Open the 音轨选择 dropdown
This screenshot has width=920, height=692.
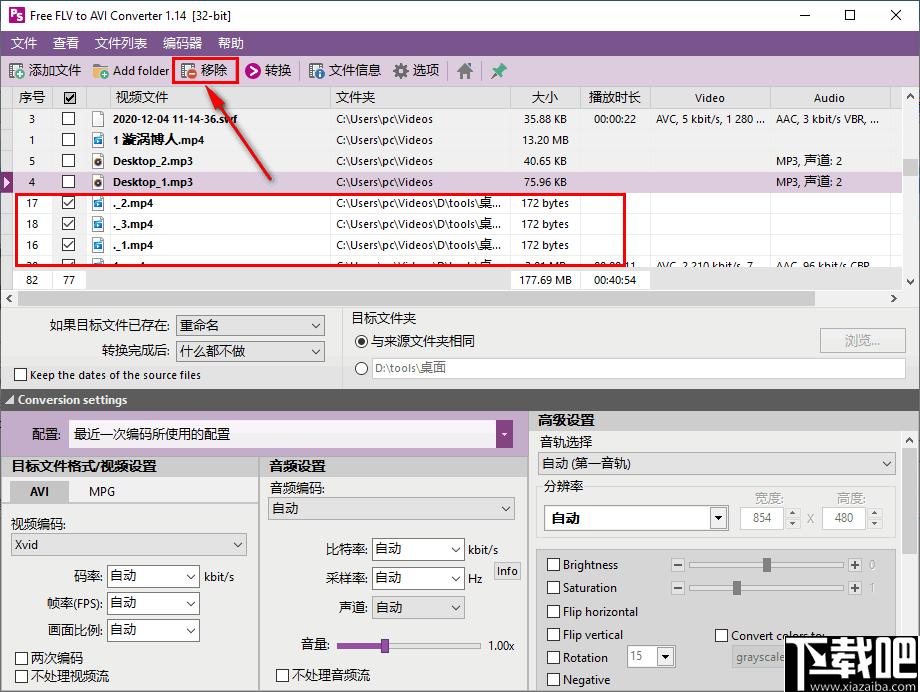[716, 464]
